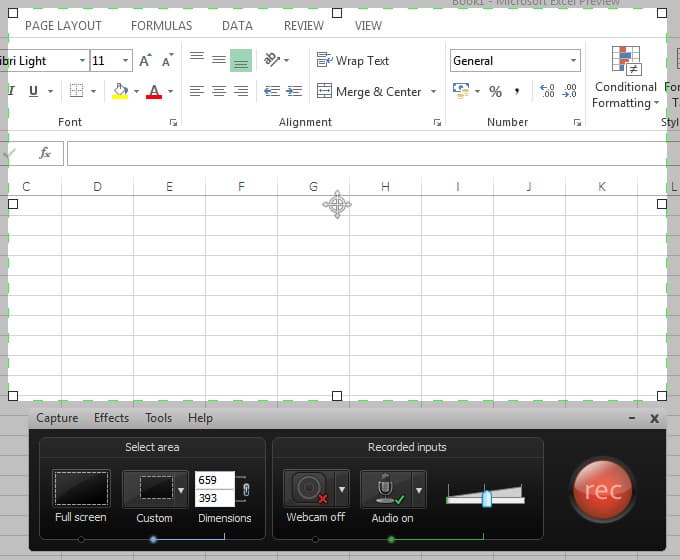Apply Comma Style

click(517, 92)
